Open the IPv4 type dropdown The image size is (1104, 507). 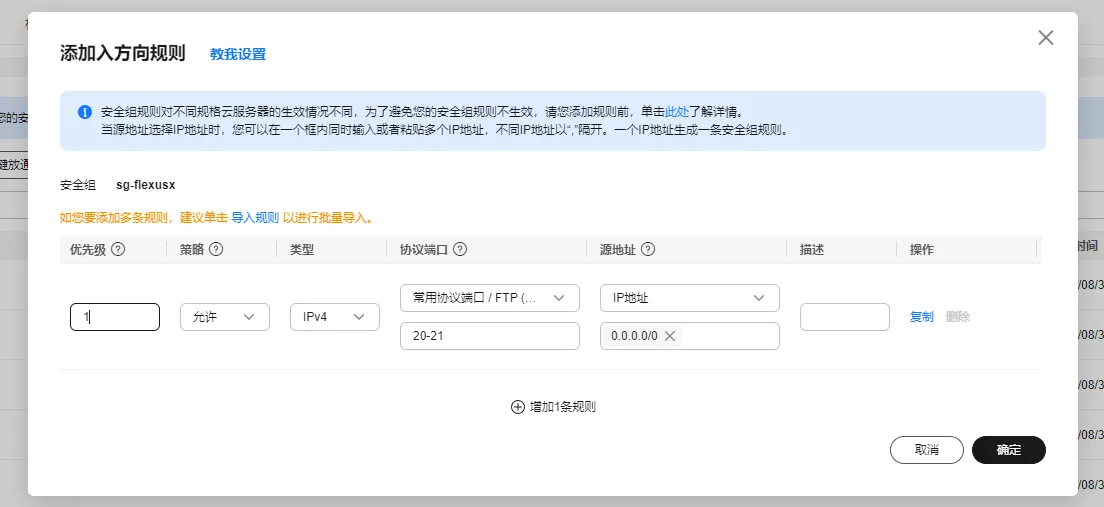pyautogui.click(x=335, y=317)
